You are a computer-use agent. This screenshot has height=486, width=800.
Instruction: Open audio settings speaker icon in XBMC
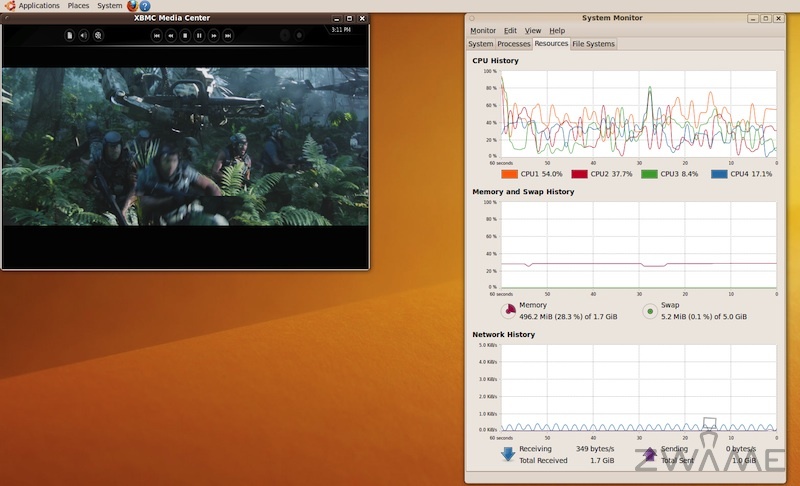coord(84,35)
